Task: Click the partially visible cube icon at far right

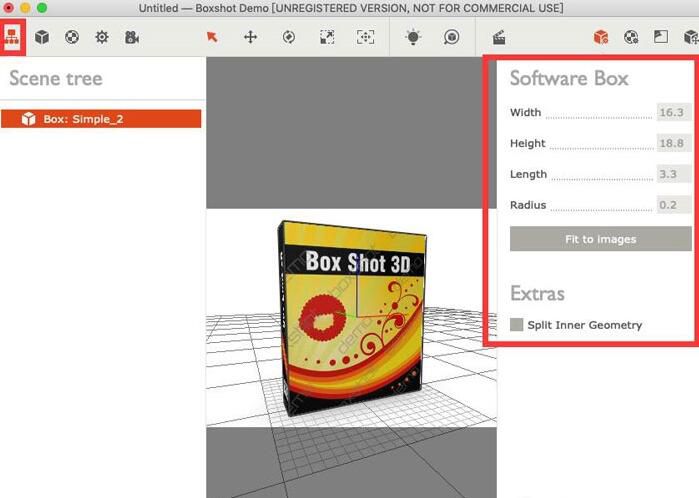Action: [x=691, y=37]
